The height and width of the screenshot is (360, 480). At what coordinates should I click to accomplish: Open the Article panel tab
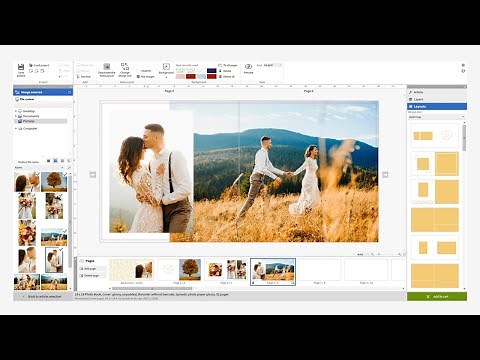[437, 92]
